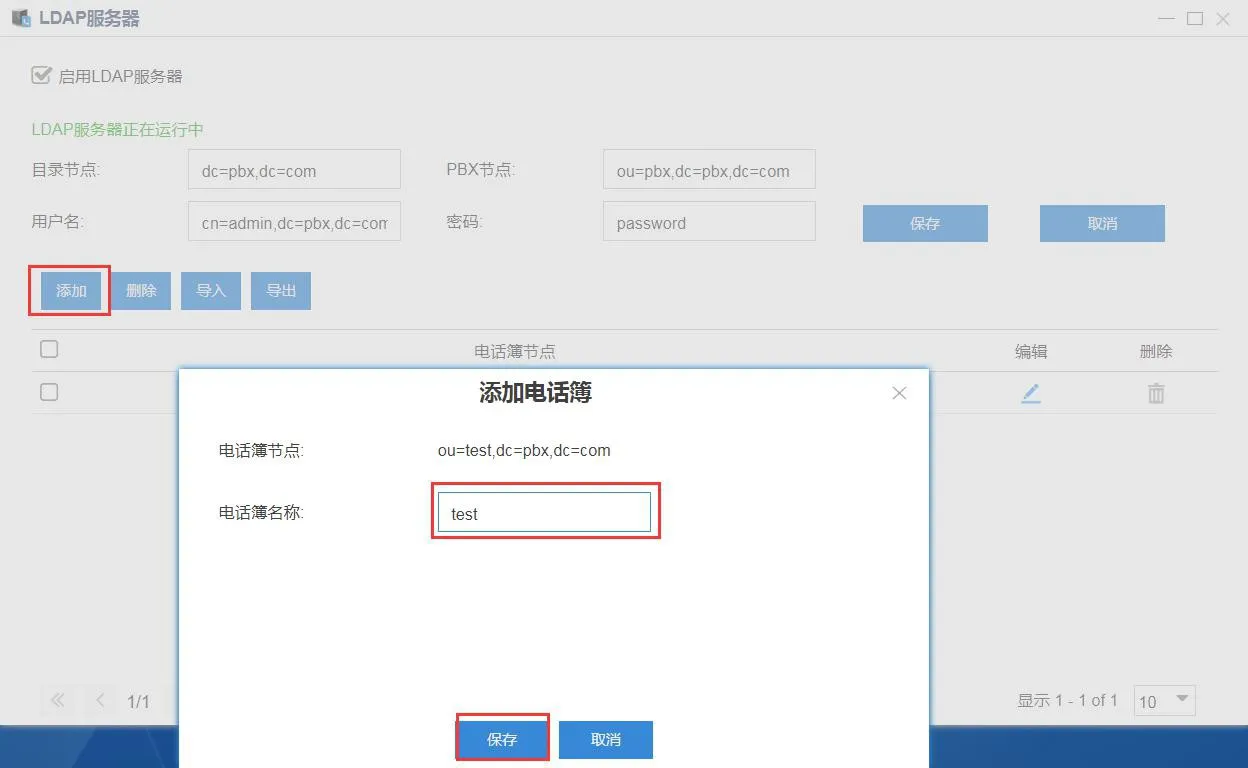Click the top 取消 button to cancel changes
Screen dimensions: 1248x768
(1101, 223)
